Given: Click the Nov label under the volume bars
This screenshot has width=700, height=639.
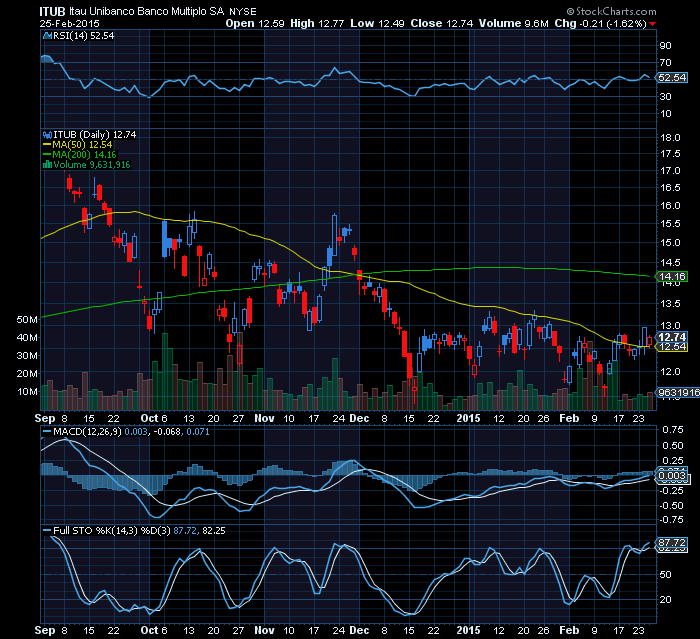Looking at the screenshot, I should click(x=264, y=418).
